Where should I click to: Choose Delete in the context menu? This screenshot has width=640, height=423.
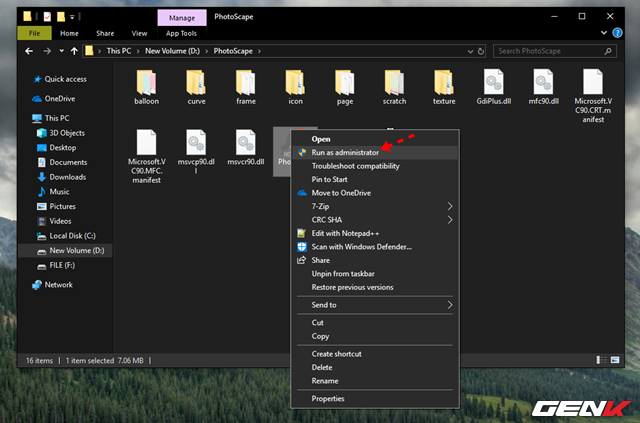(x=375, y=367)
